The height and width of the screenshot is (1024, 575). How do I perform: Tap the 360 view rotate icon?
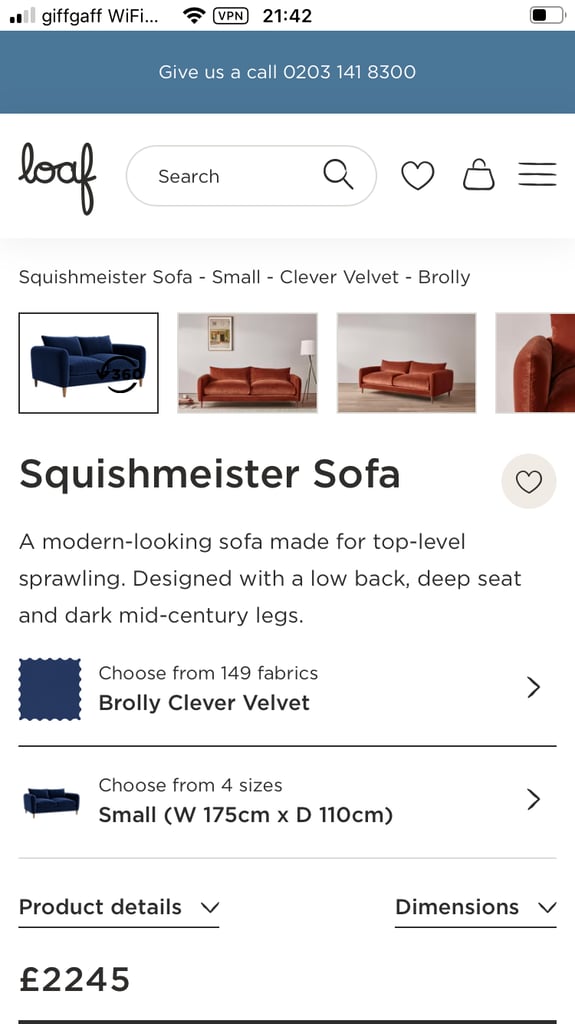(122, 375)
